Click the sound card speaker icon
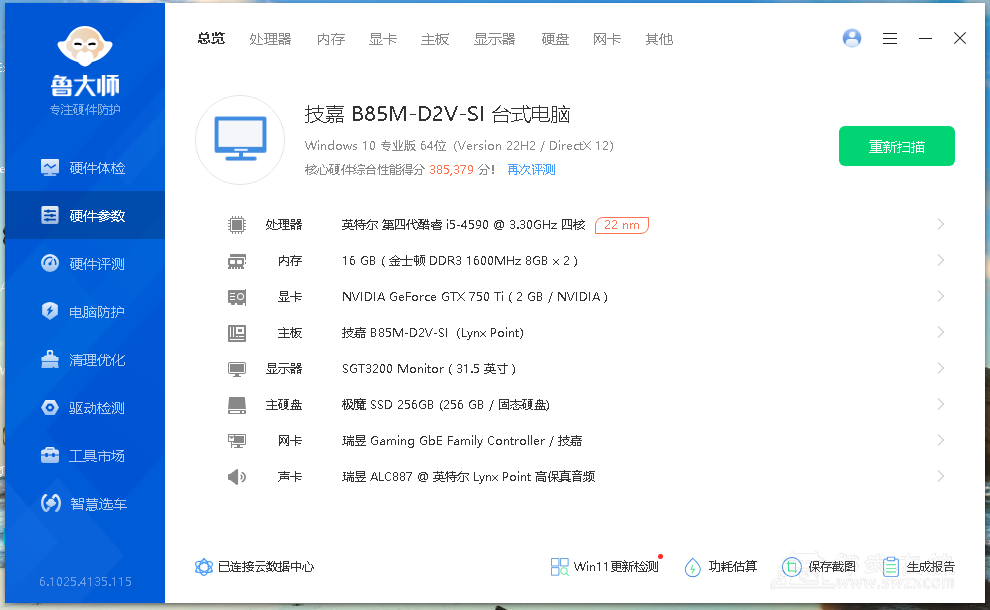This screenshot has height=610, width=990. pyautogui.click(x=237, y=477)
